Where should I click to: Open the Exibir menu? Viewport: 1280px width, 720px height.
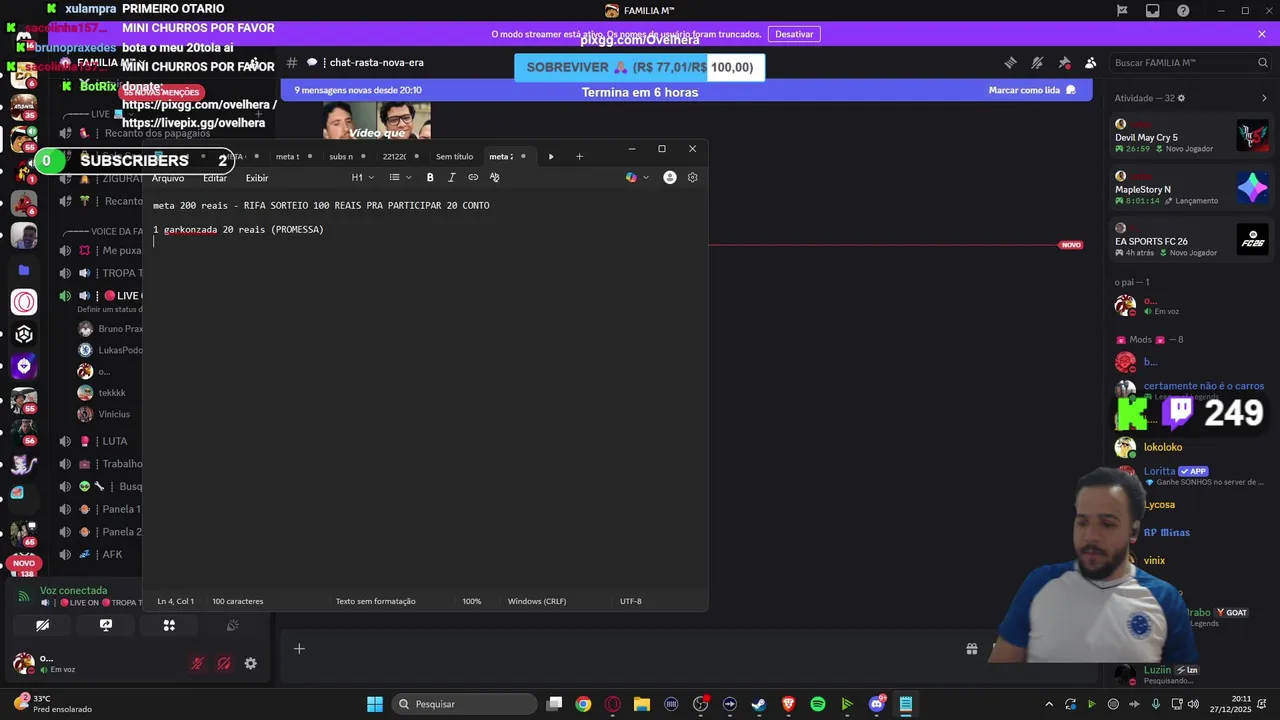coord(257,178)
